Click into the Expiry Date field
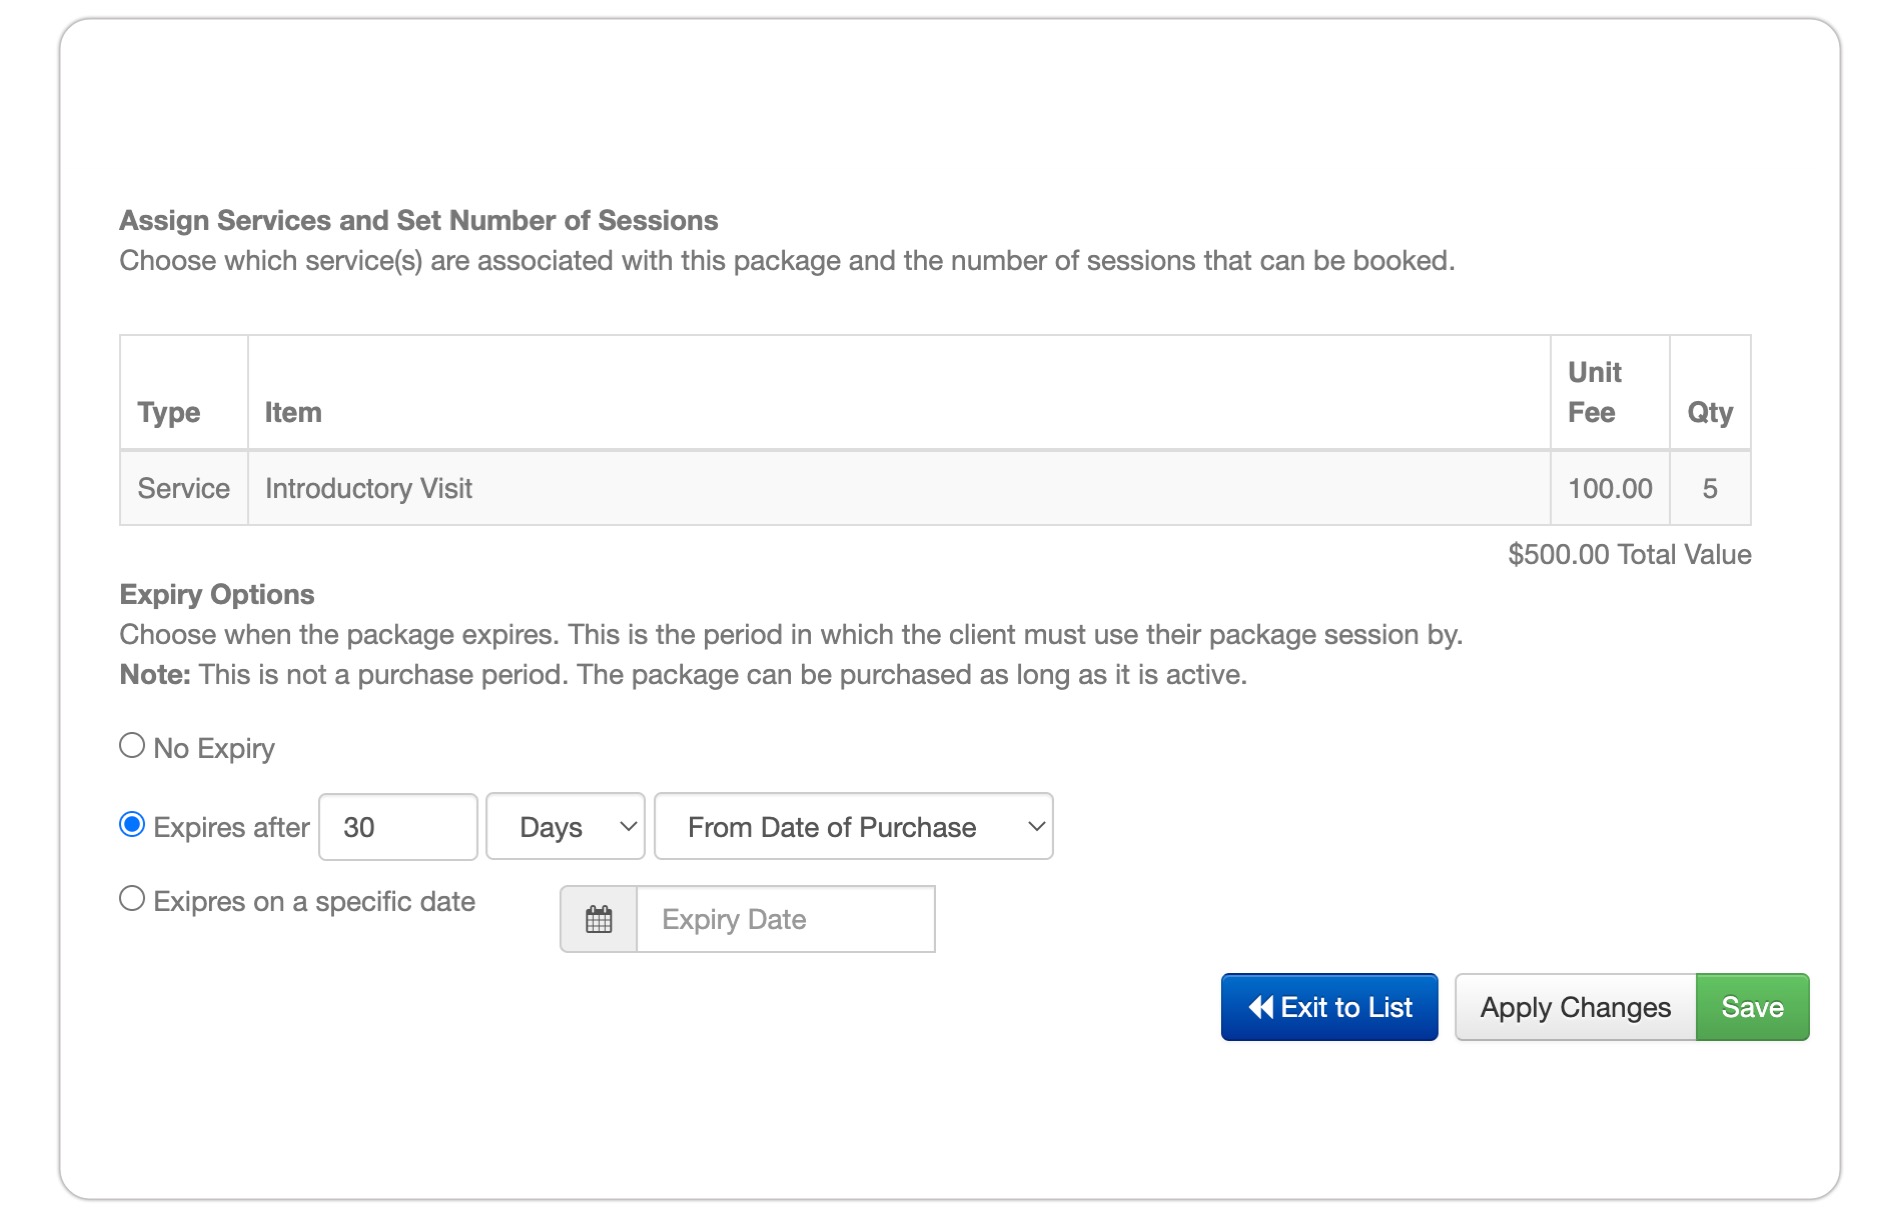Viewport: 1900px width, 1224px height. pos(786,919)
